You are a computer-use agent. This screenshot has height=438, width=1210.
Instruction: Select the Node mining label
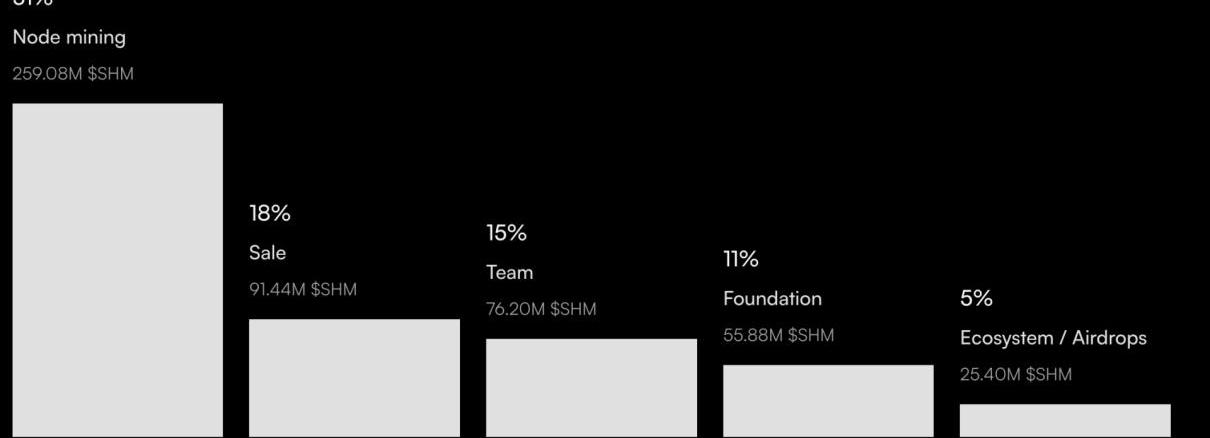(69, 38)
